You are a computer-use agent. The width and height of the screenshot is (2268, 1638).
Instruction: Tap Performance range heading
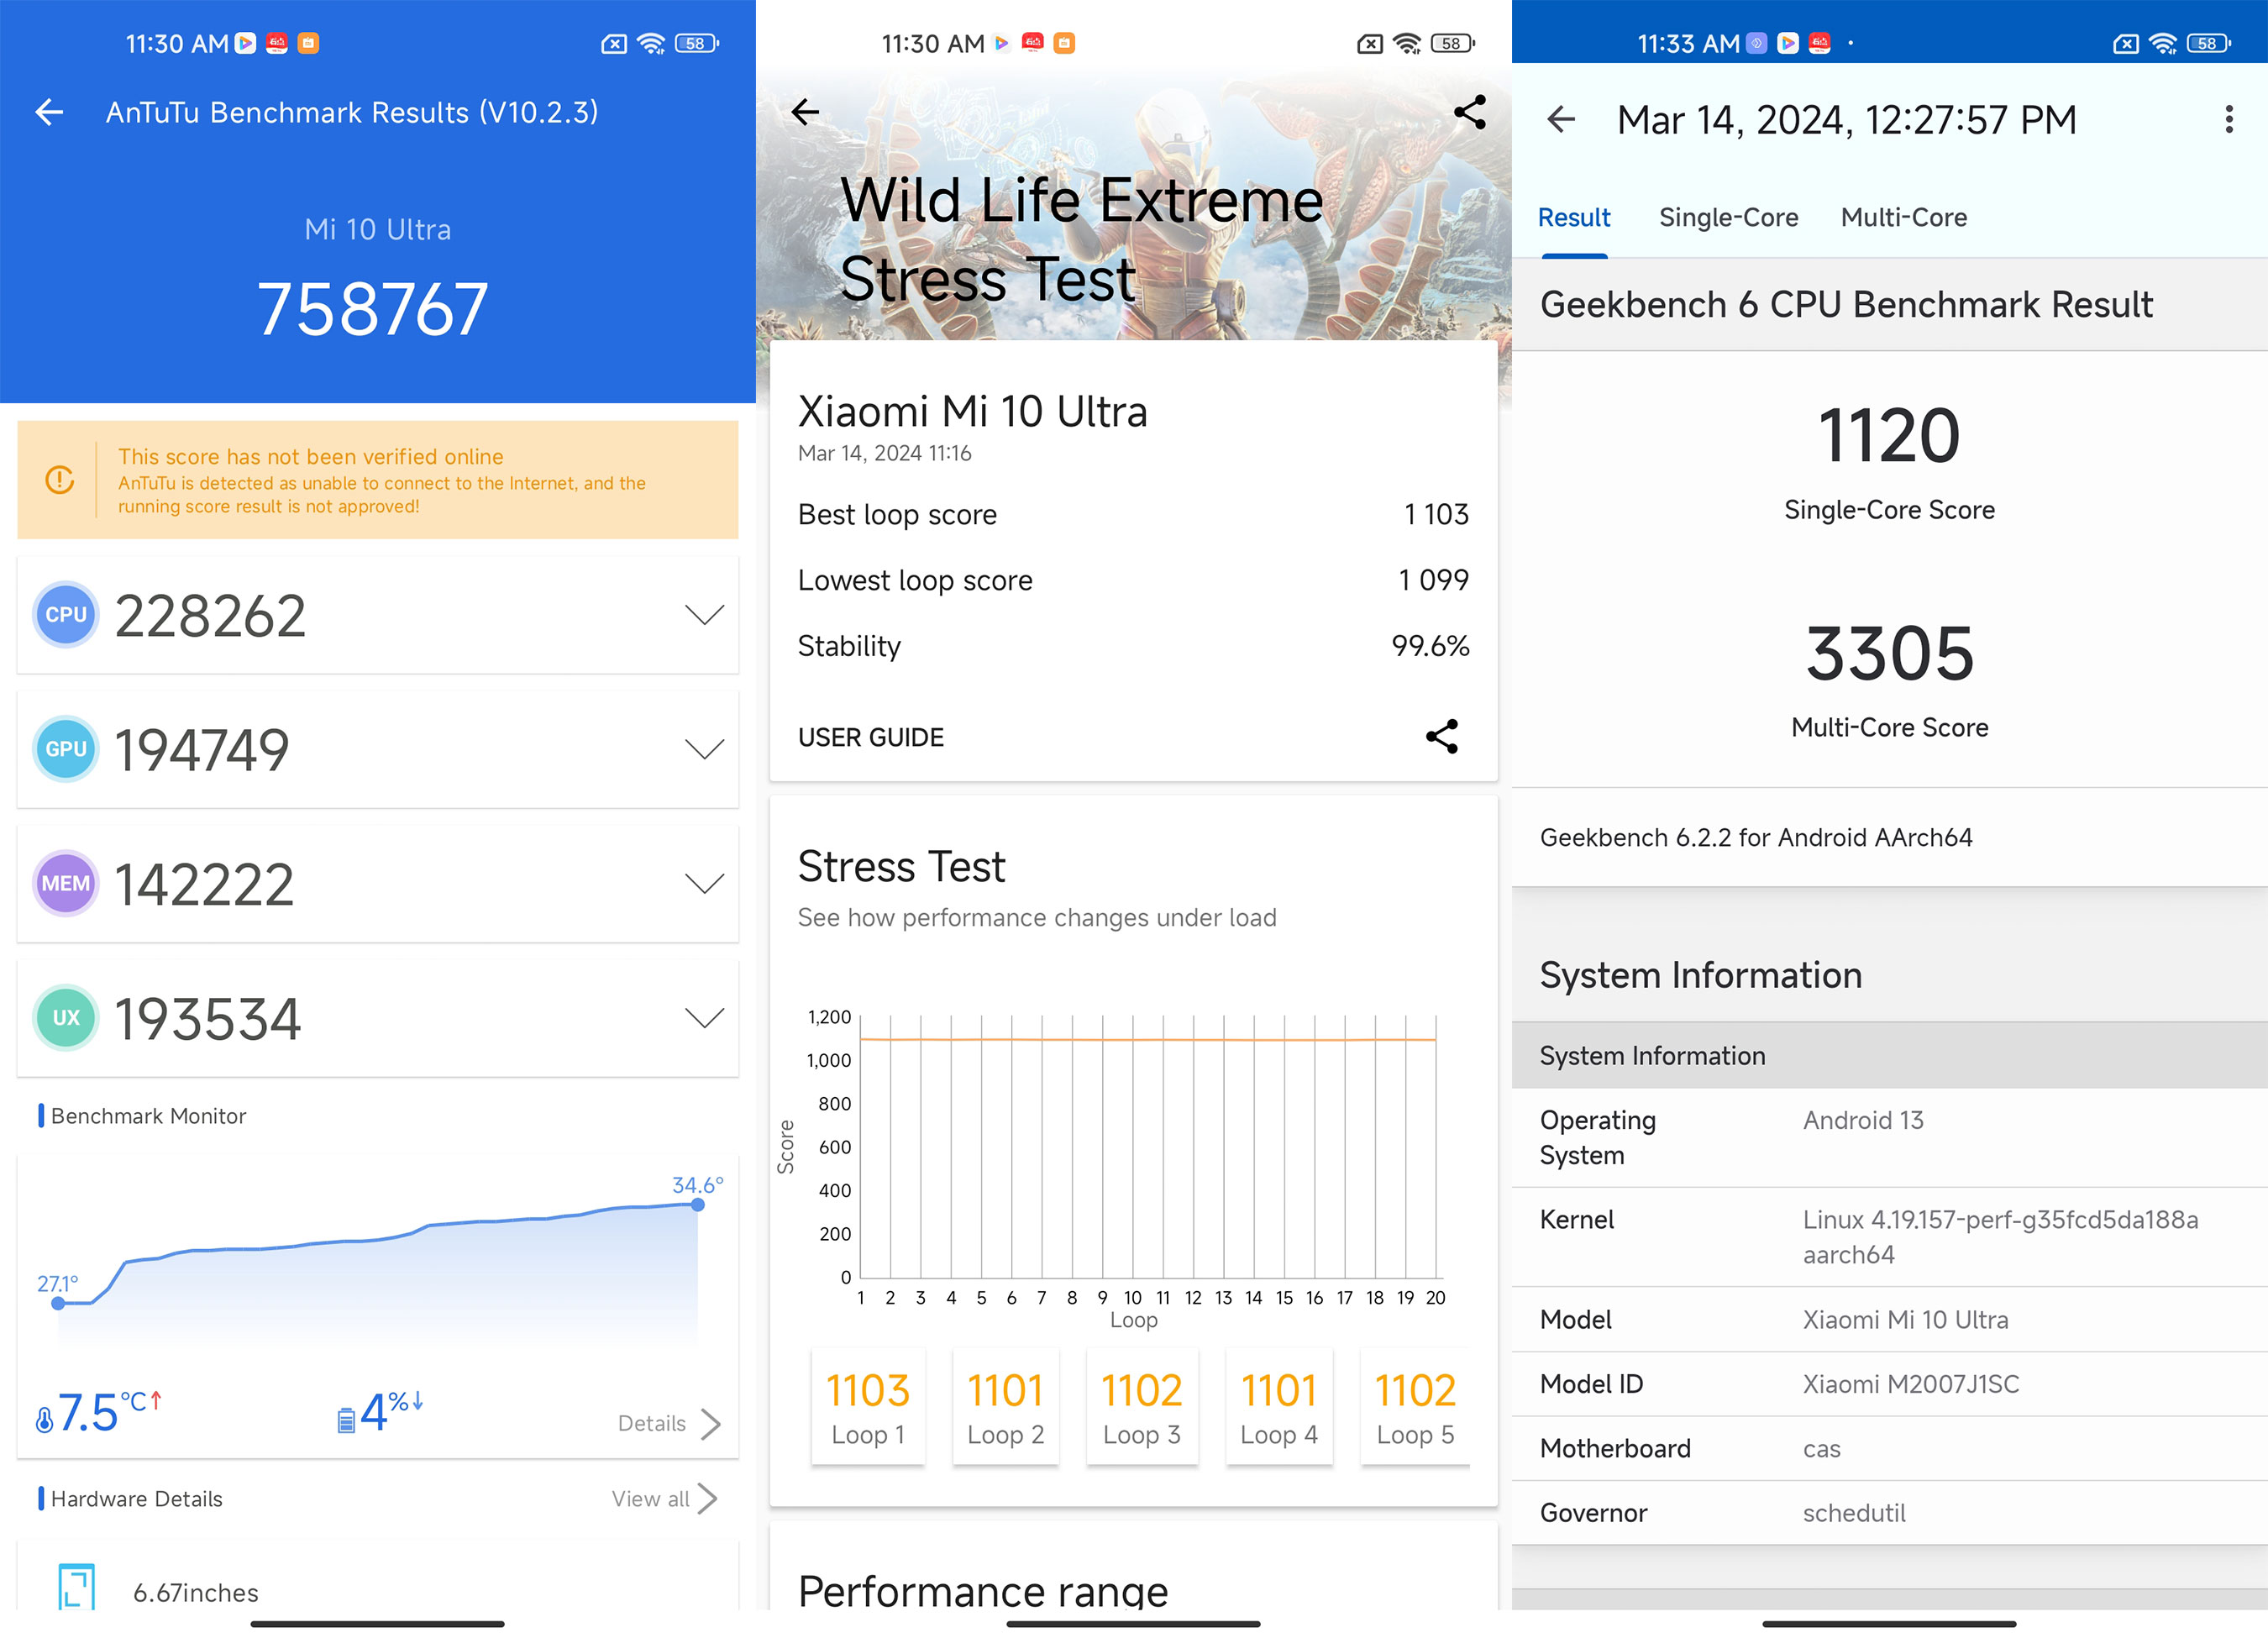983,1590
